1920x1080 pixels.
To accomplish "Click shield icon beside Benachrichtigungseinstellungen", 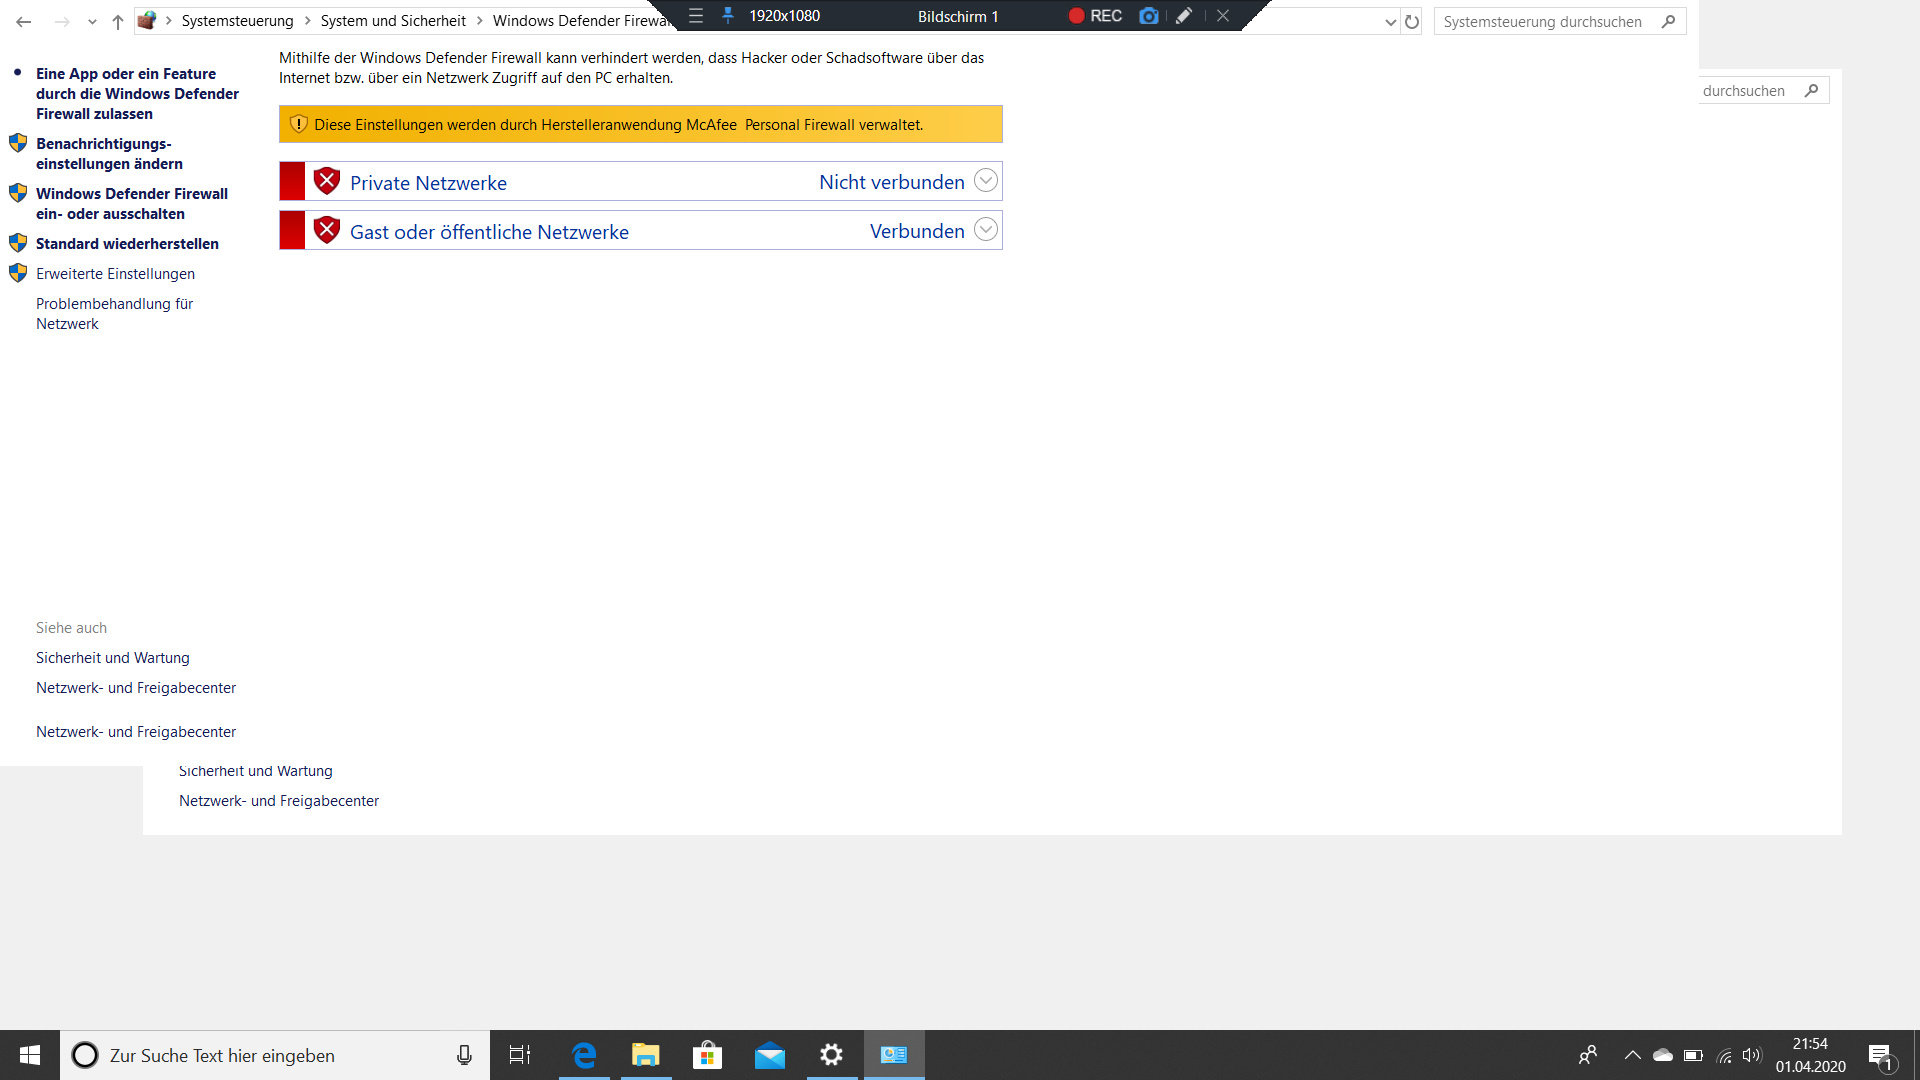I will coord(18,143).
